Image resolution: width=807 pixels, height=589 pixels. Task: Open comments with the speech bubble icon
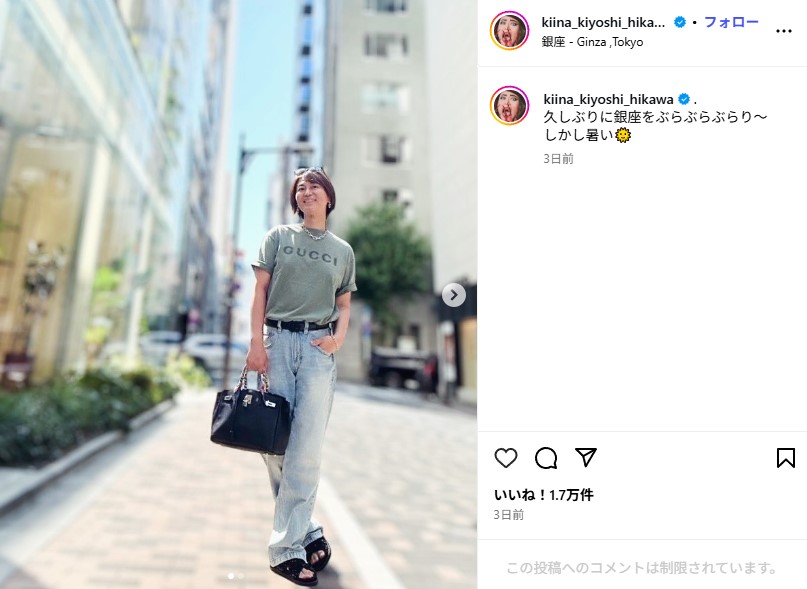[546, 458]
